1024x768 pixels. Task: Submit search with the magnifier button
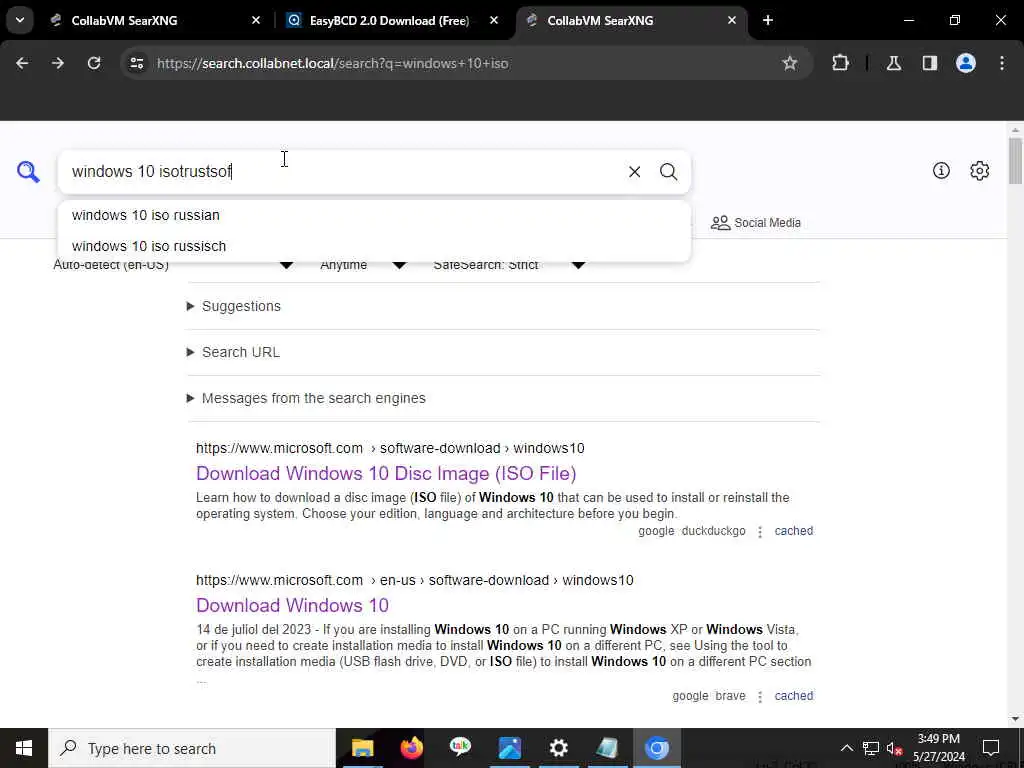pyautogui.click(x=668, y=172)
